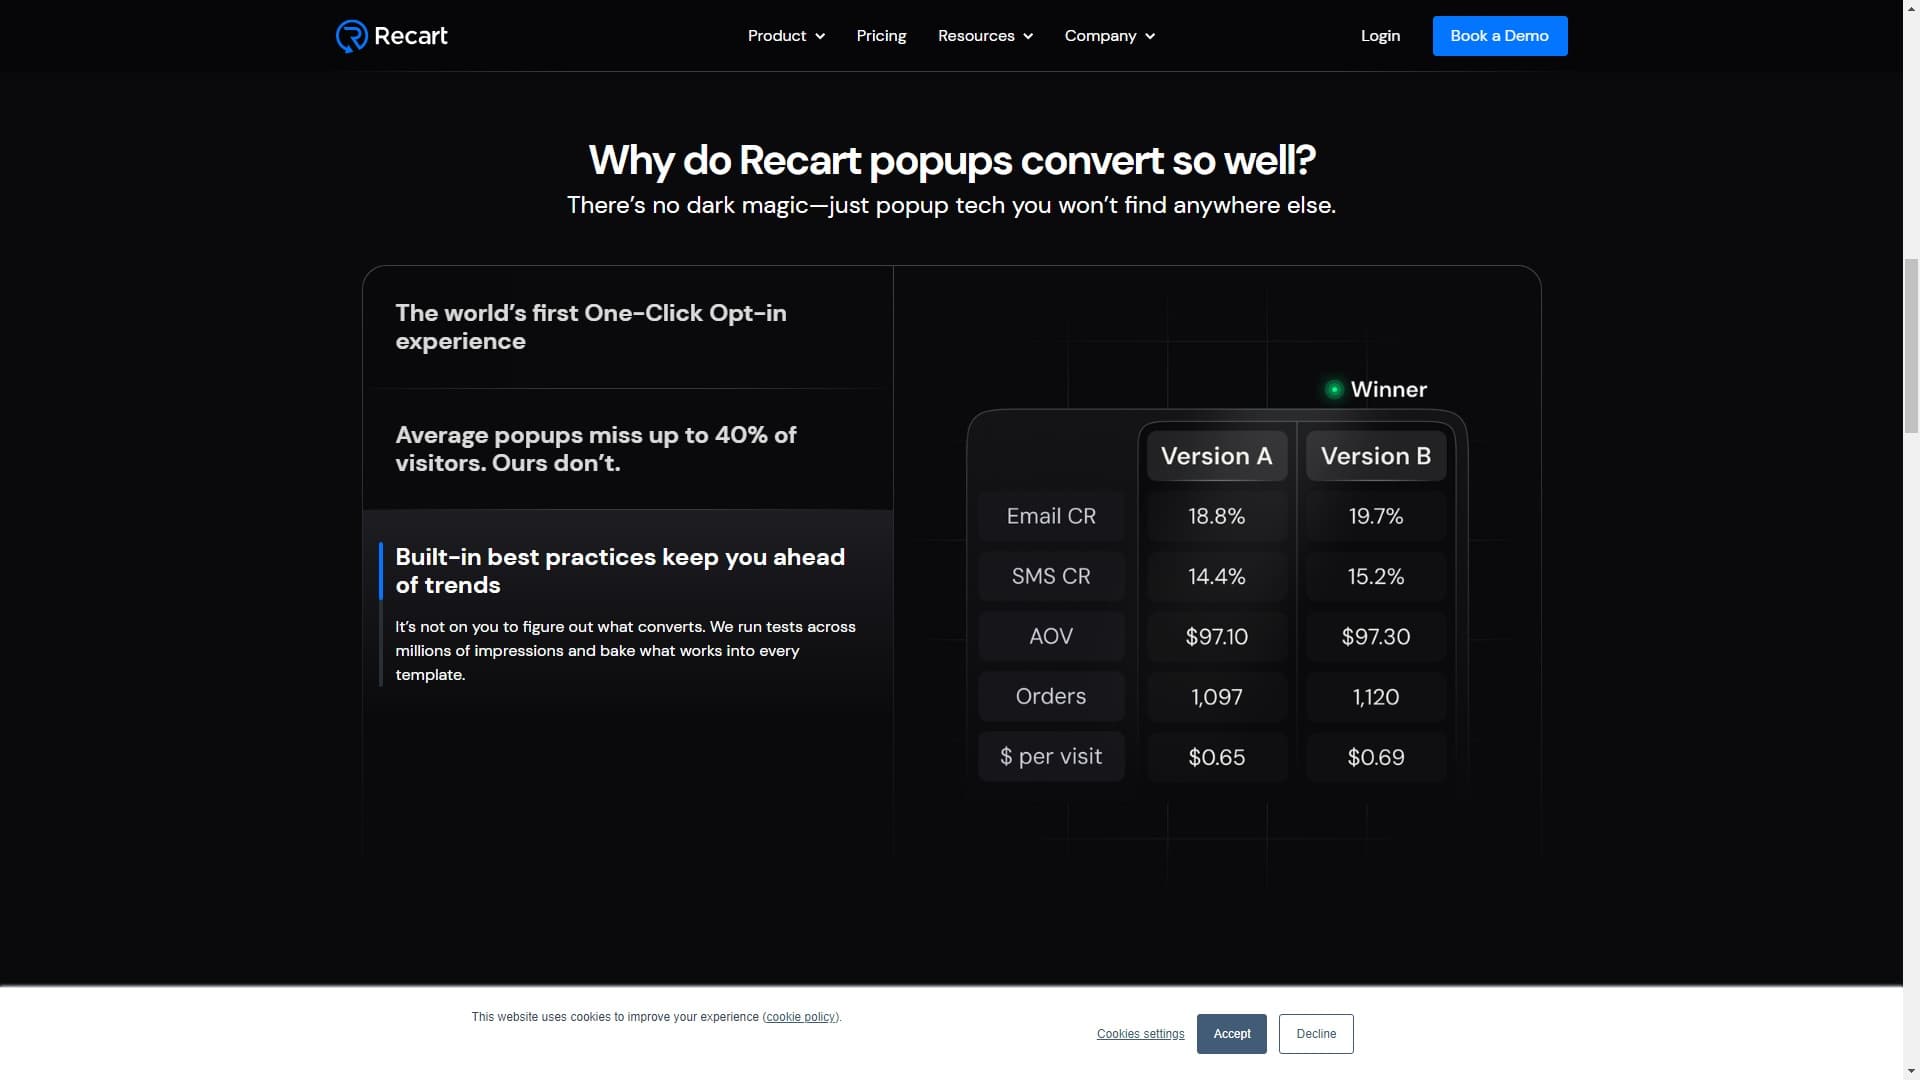
Task: Open Cookies settings link
Action: point(1140,1034)
